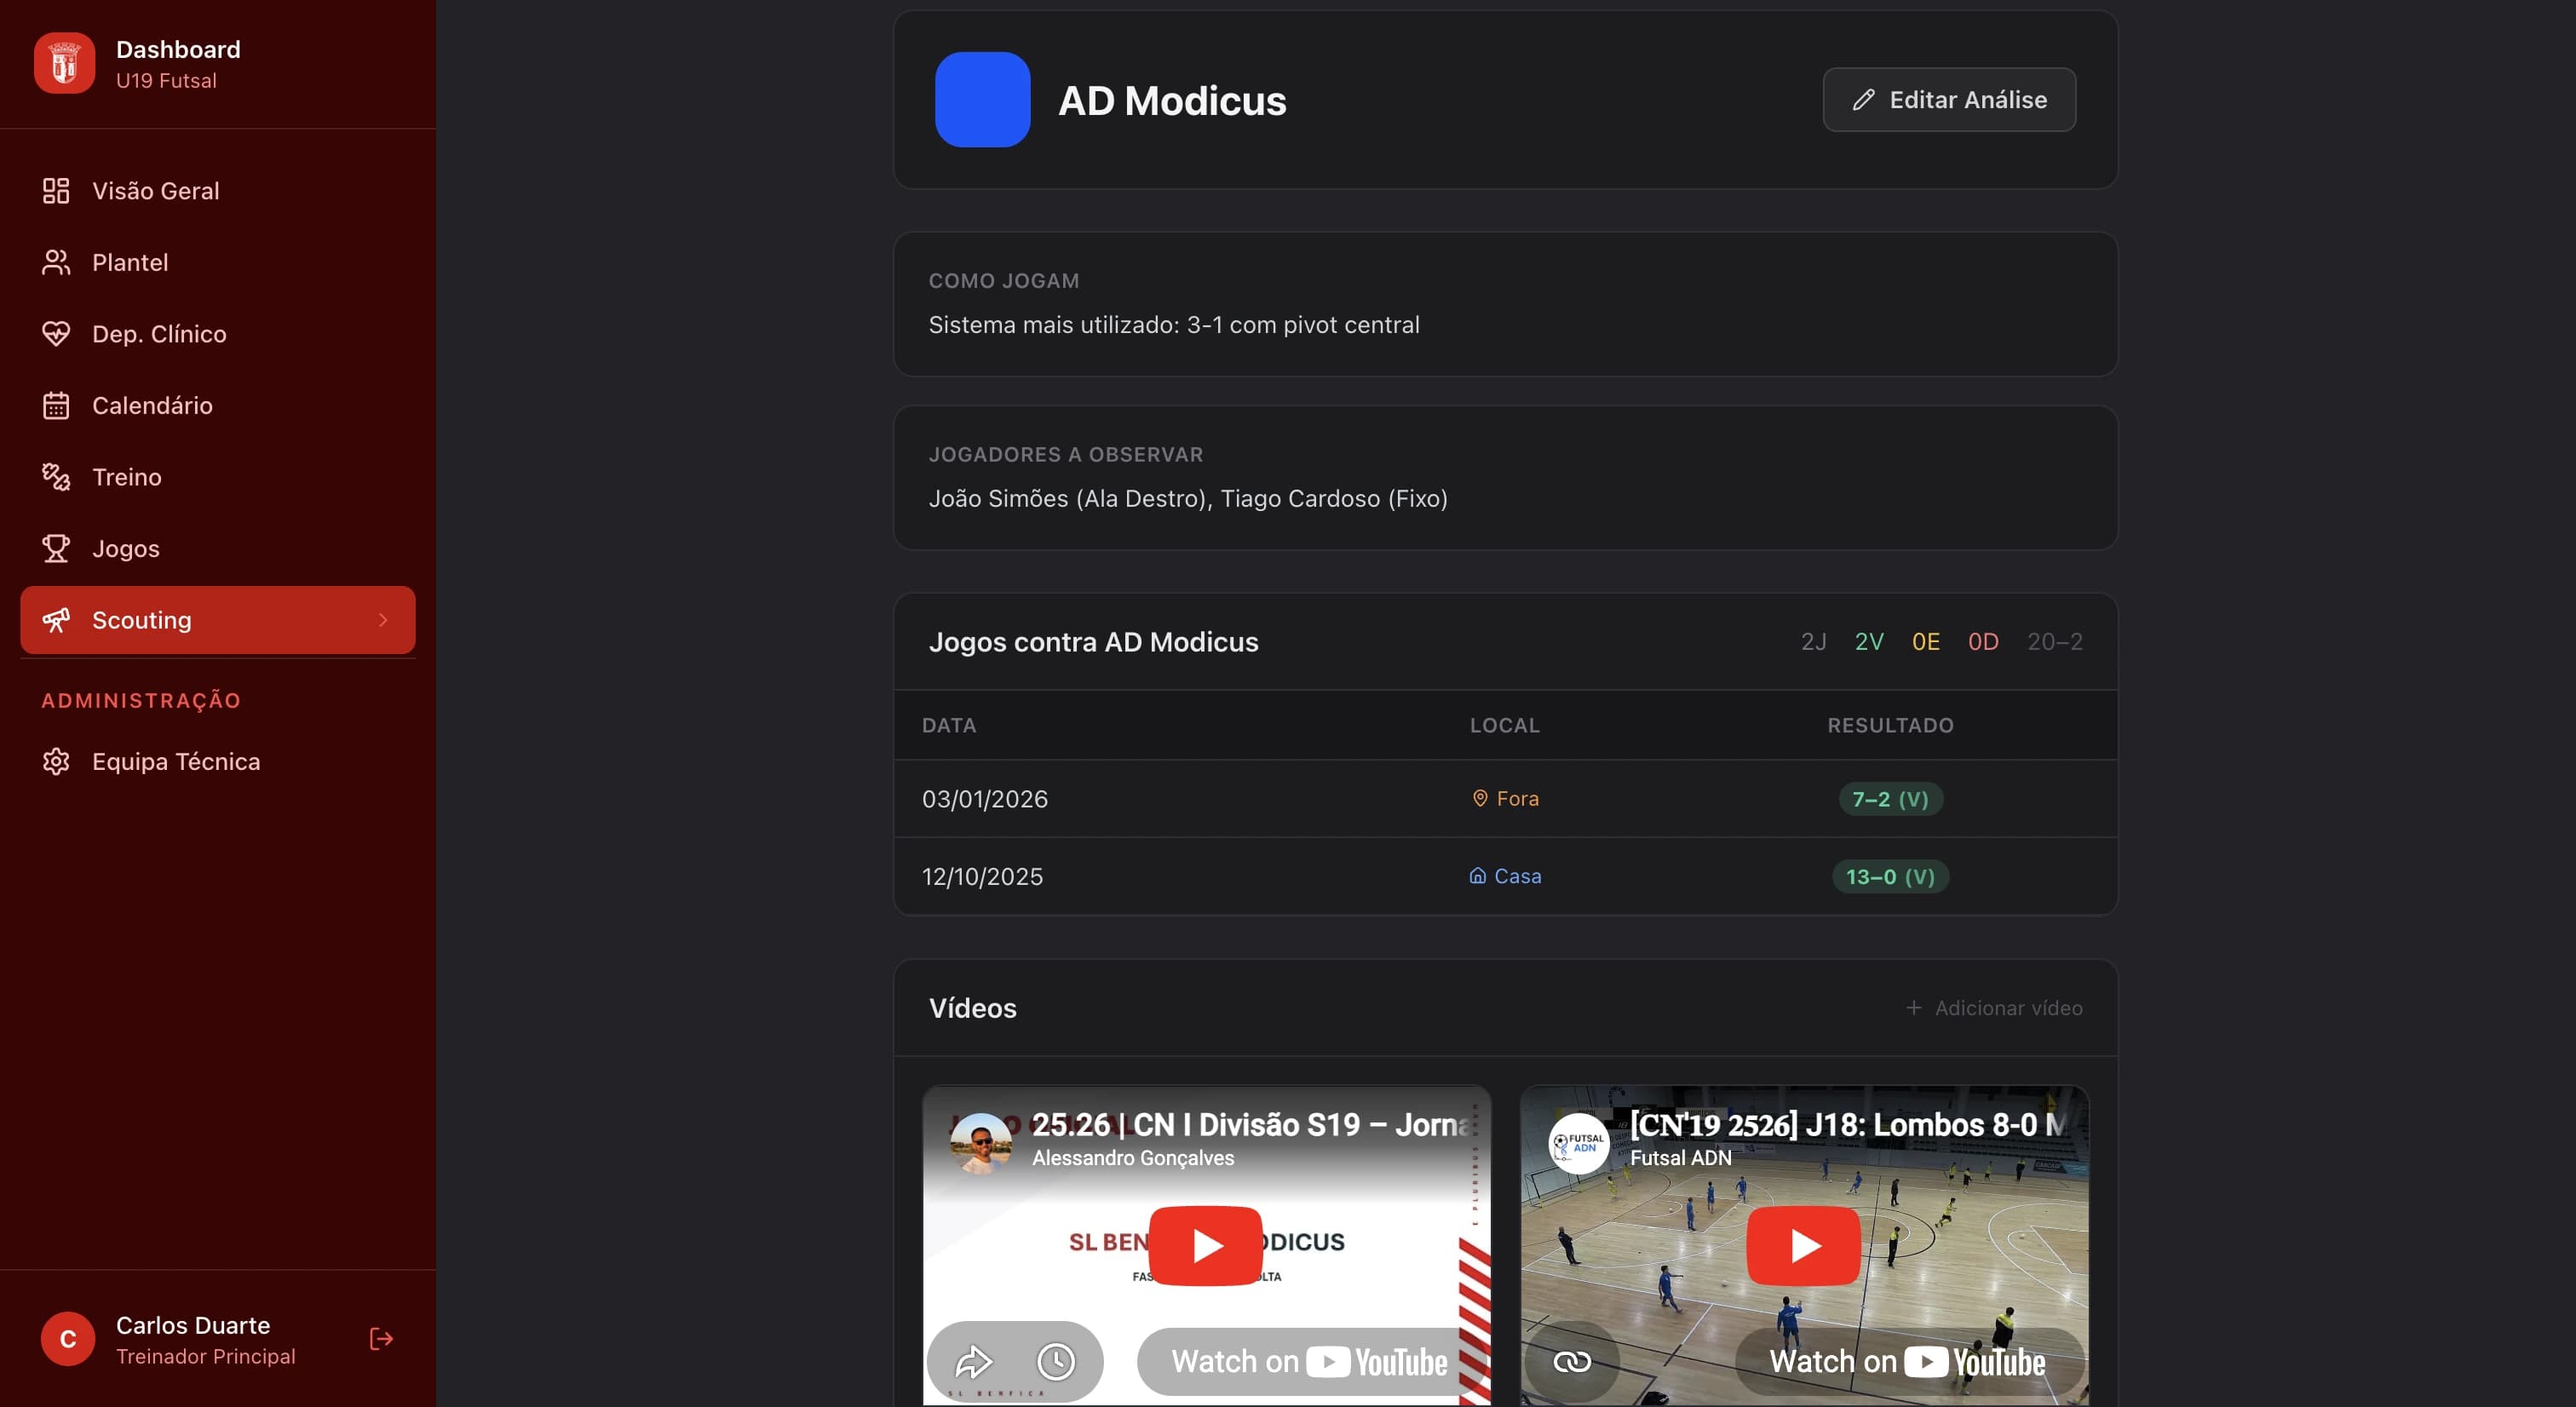Play the SL Benfica vs Modicus video
The width and height of the screenshot is (2576, 1407).
click(1206, 1245)
